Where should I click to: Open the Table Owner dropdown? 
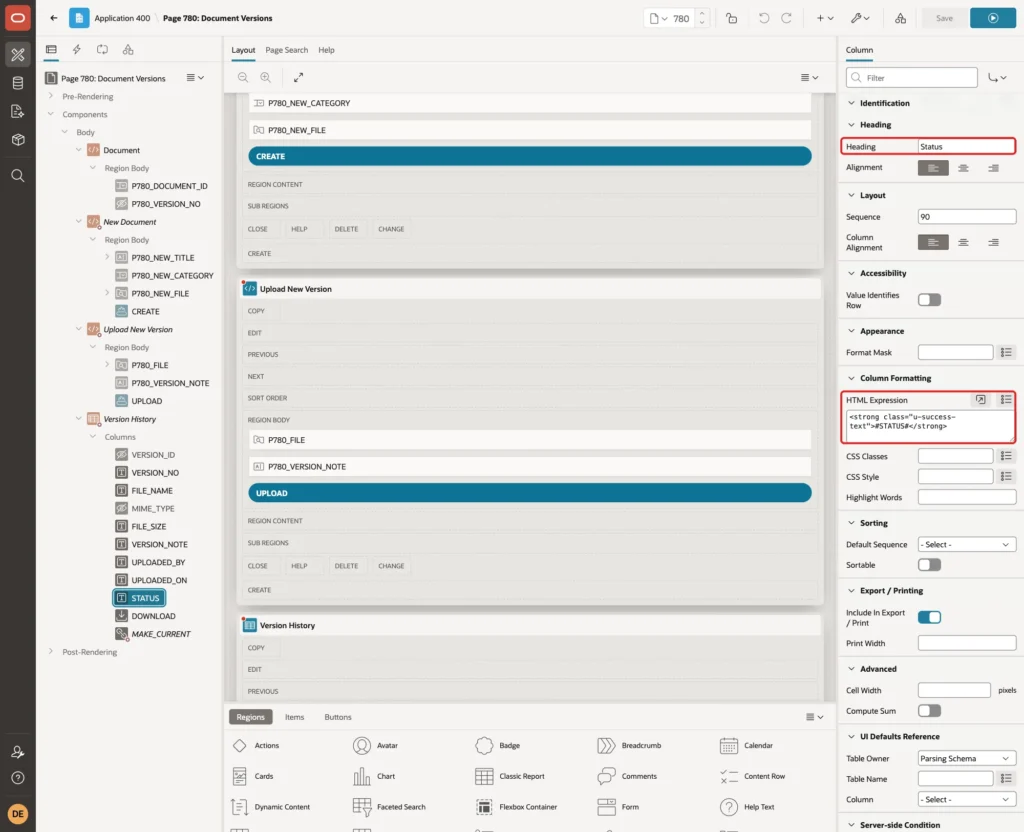[967, 758]
